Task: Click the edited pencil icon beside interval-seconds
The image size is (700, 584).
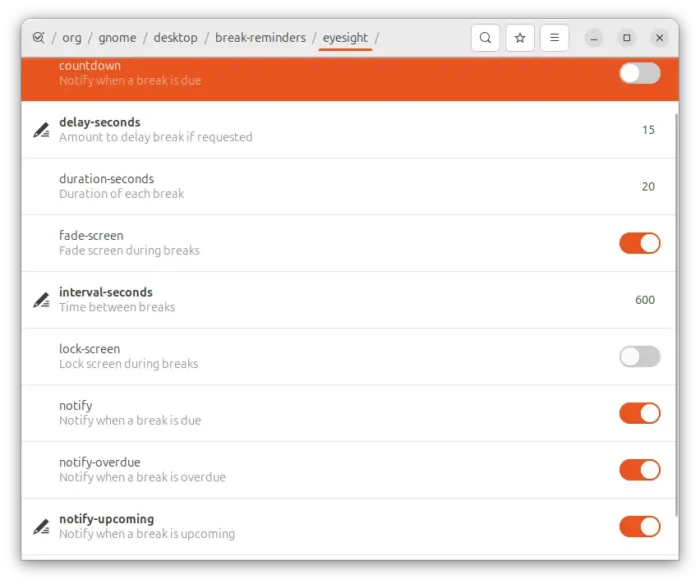Action: tap(42, 300)
